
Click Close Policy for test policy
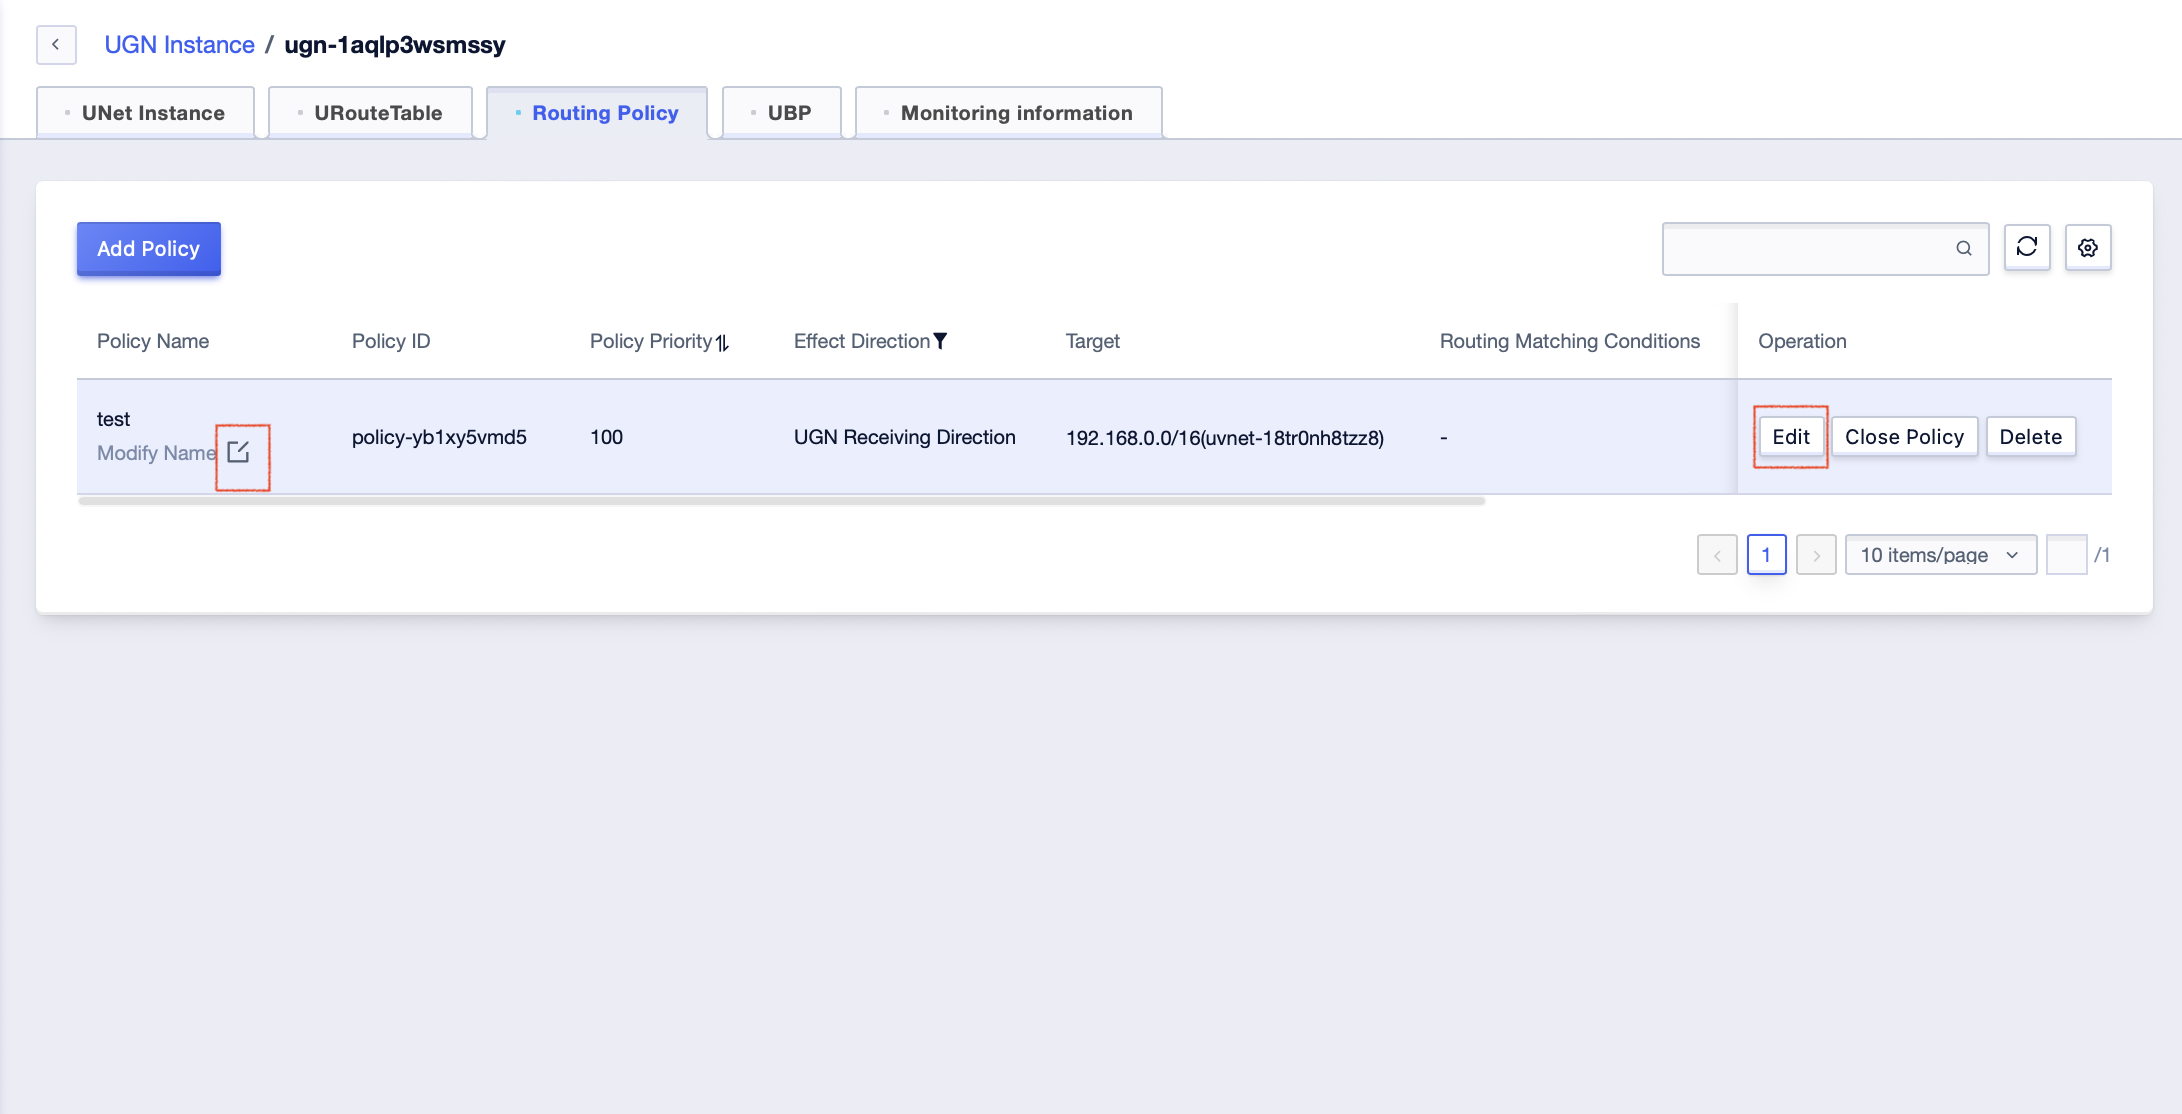pos(1904,437)
